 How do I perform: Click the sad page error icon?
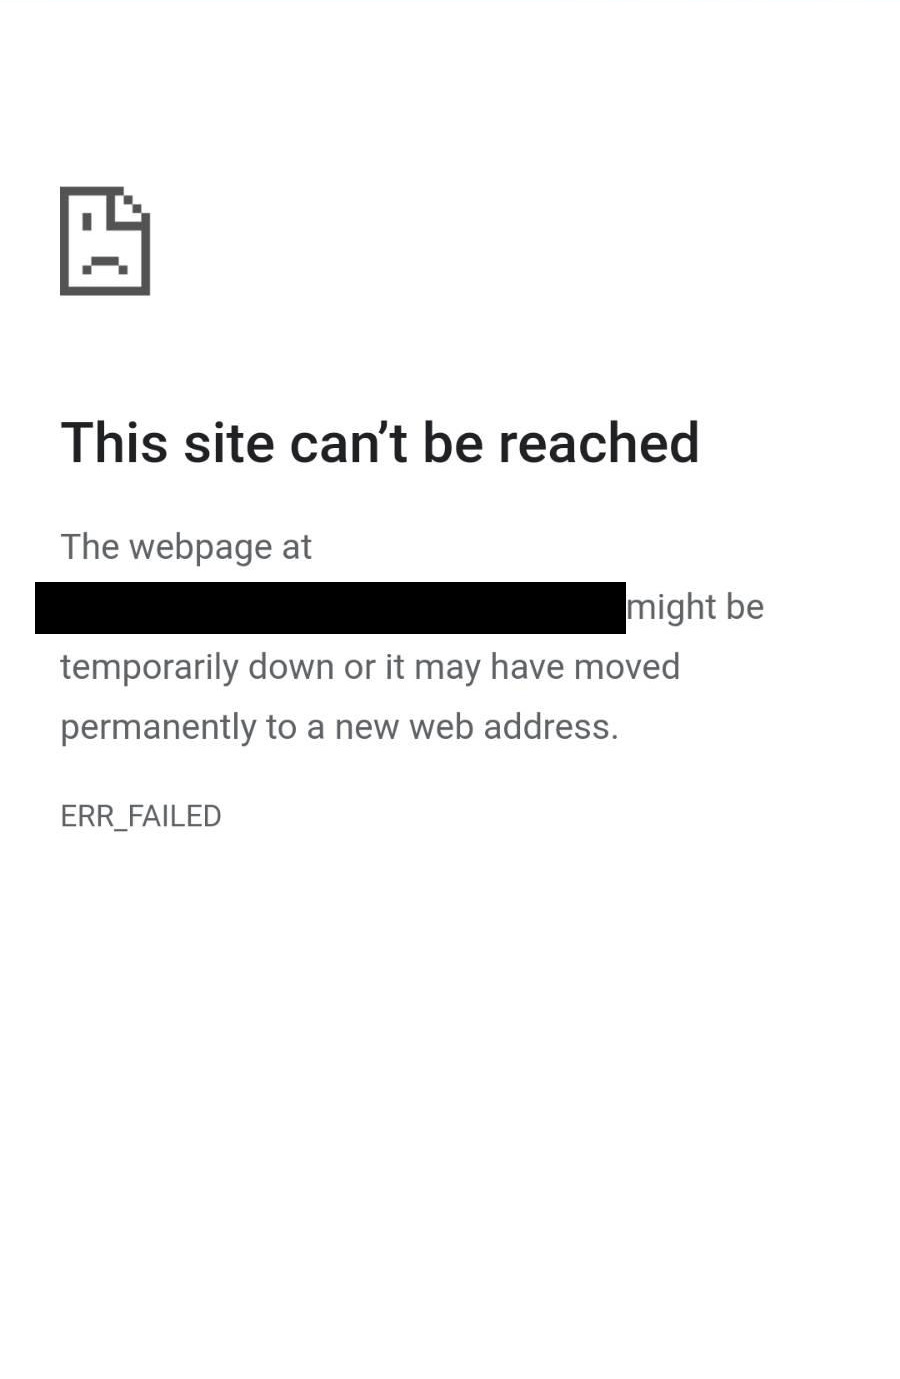[x=105, y=241]
